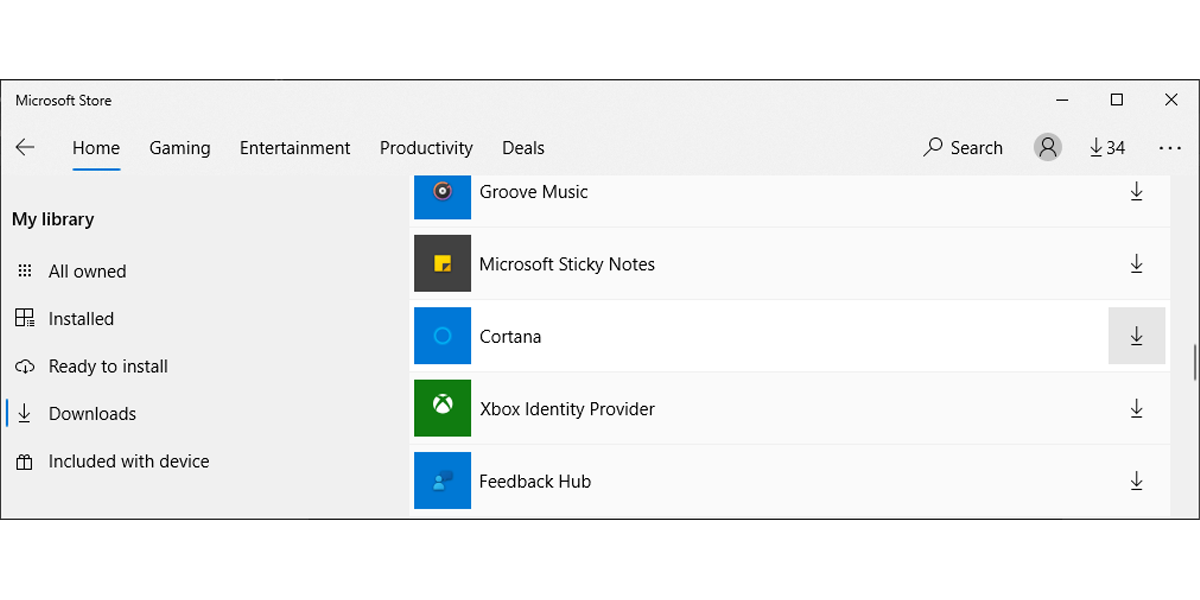Image resolution: width=1200 pixels, height=600 pixels.
Task: Click the Search magnifier button
Action: tap(962, 147)
